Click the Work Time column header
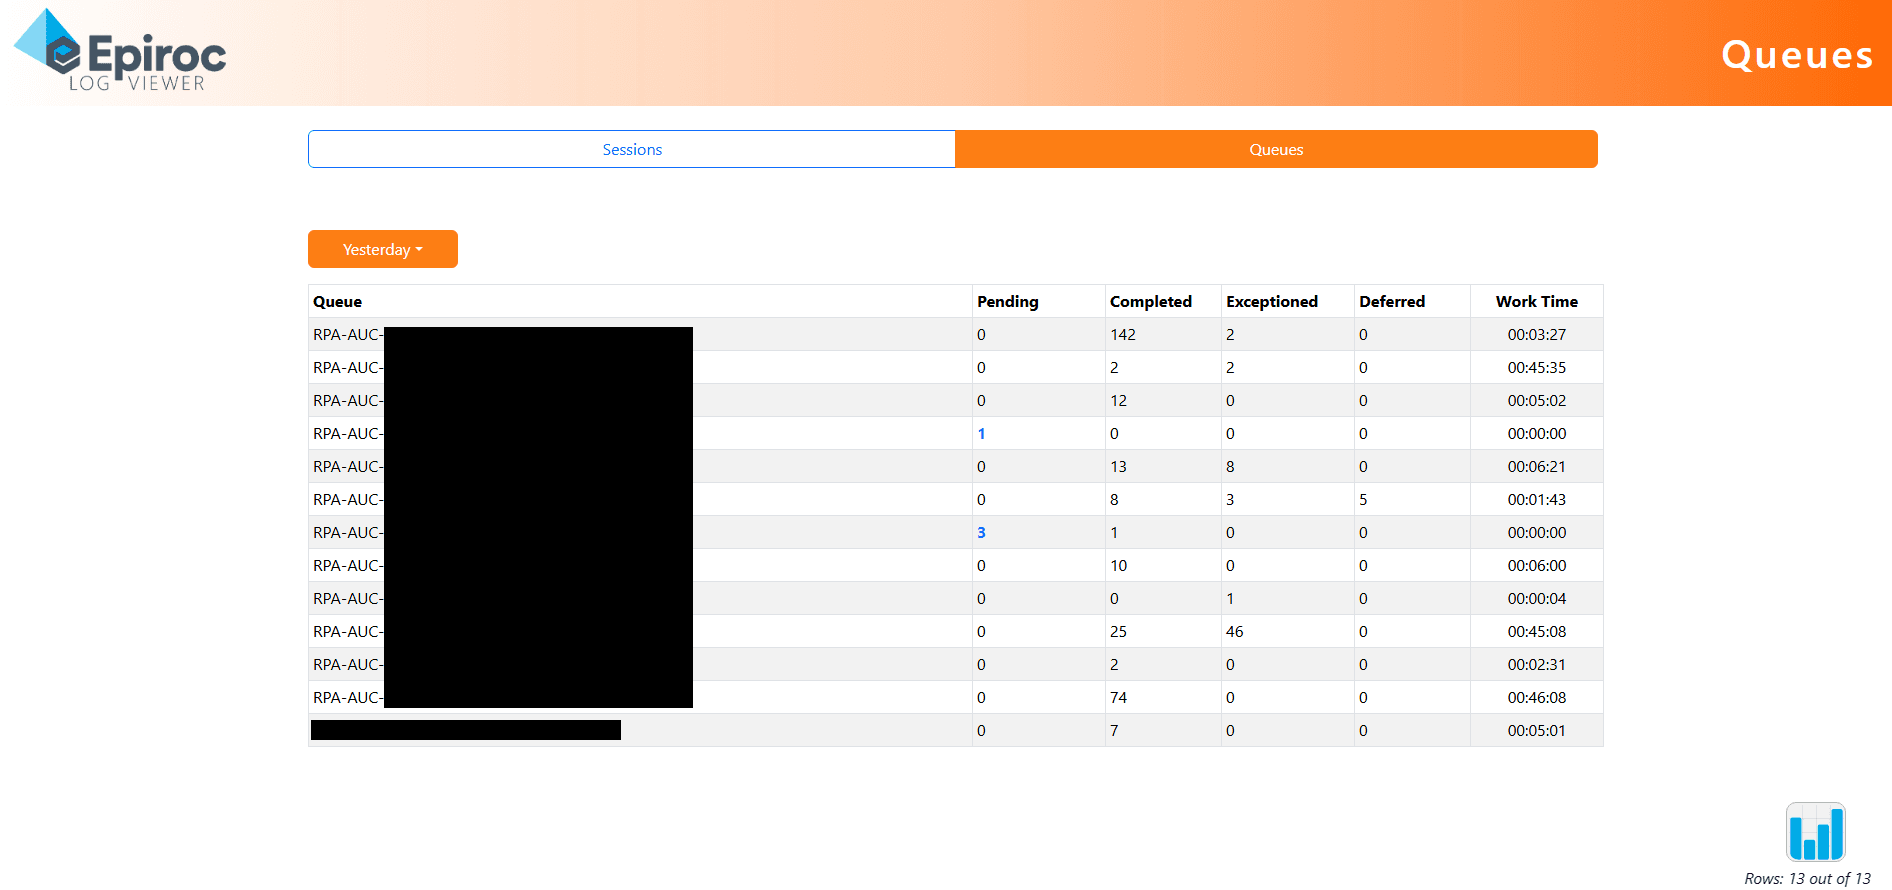Image resolution: width=1892 pixels, height=890 pixels. coord(1536,302)
